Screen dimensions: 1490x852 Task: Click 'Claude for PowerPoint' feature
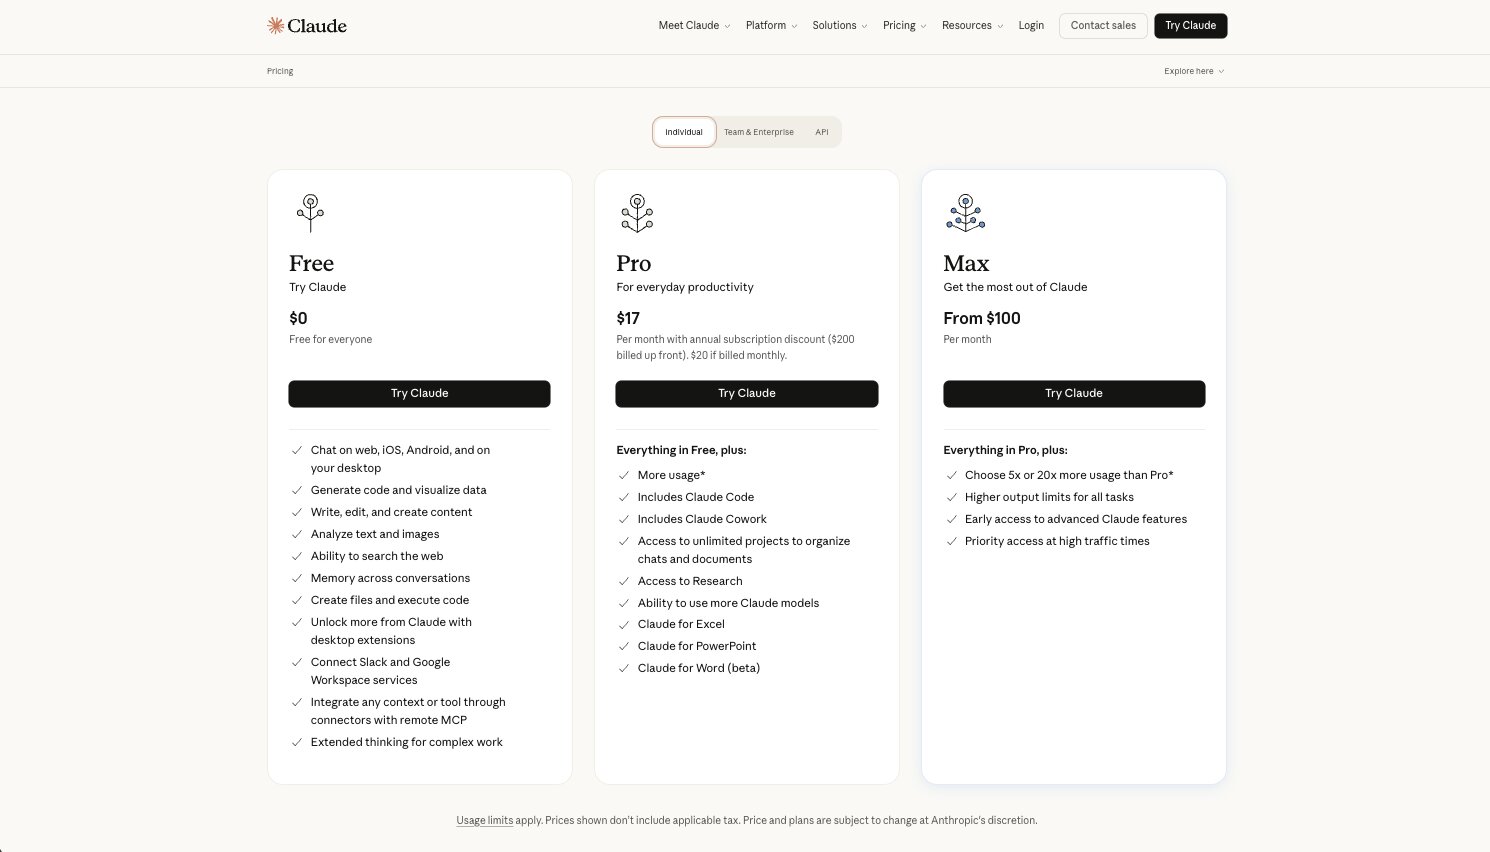tap(697, 646)
